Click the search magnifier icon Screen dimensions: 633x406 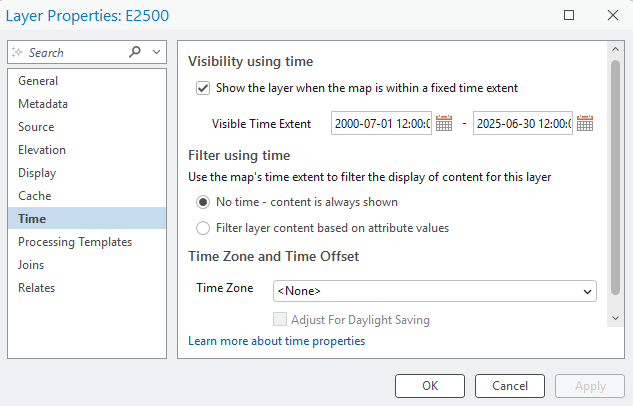[x=136, y=52]
